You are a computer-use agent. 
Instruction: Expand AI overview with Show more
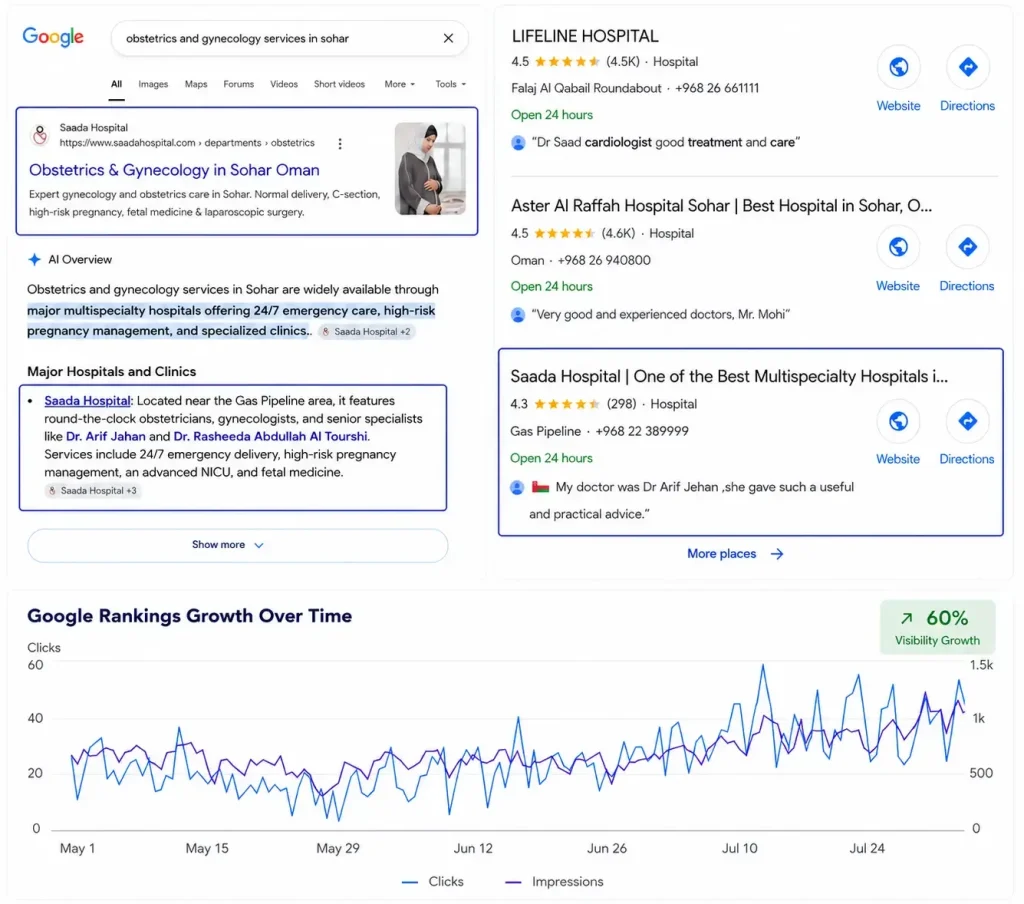(x=238, y=545)
